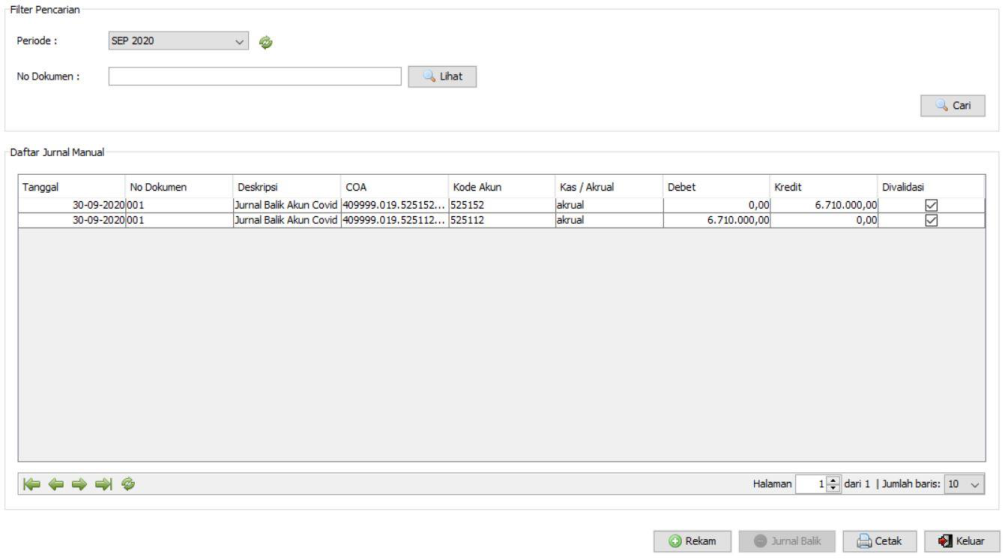Go to first page arrow icon

click(x=32, y=484)
